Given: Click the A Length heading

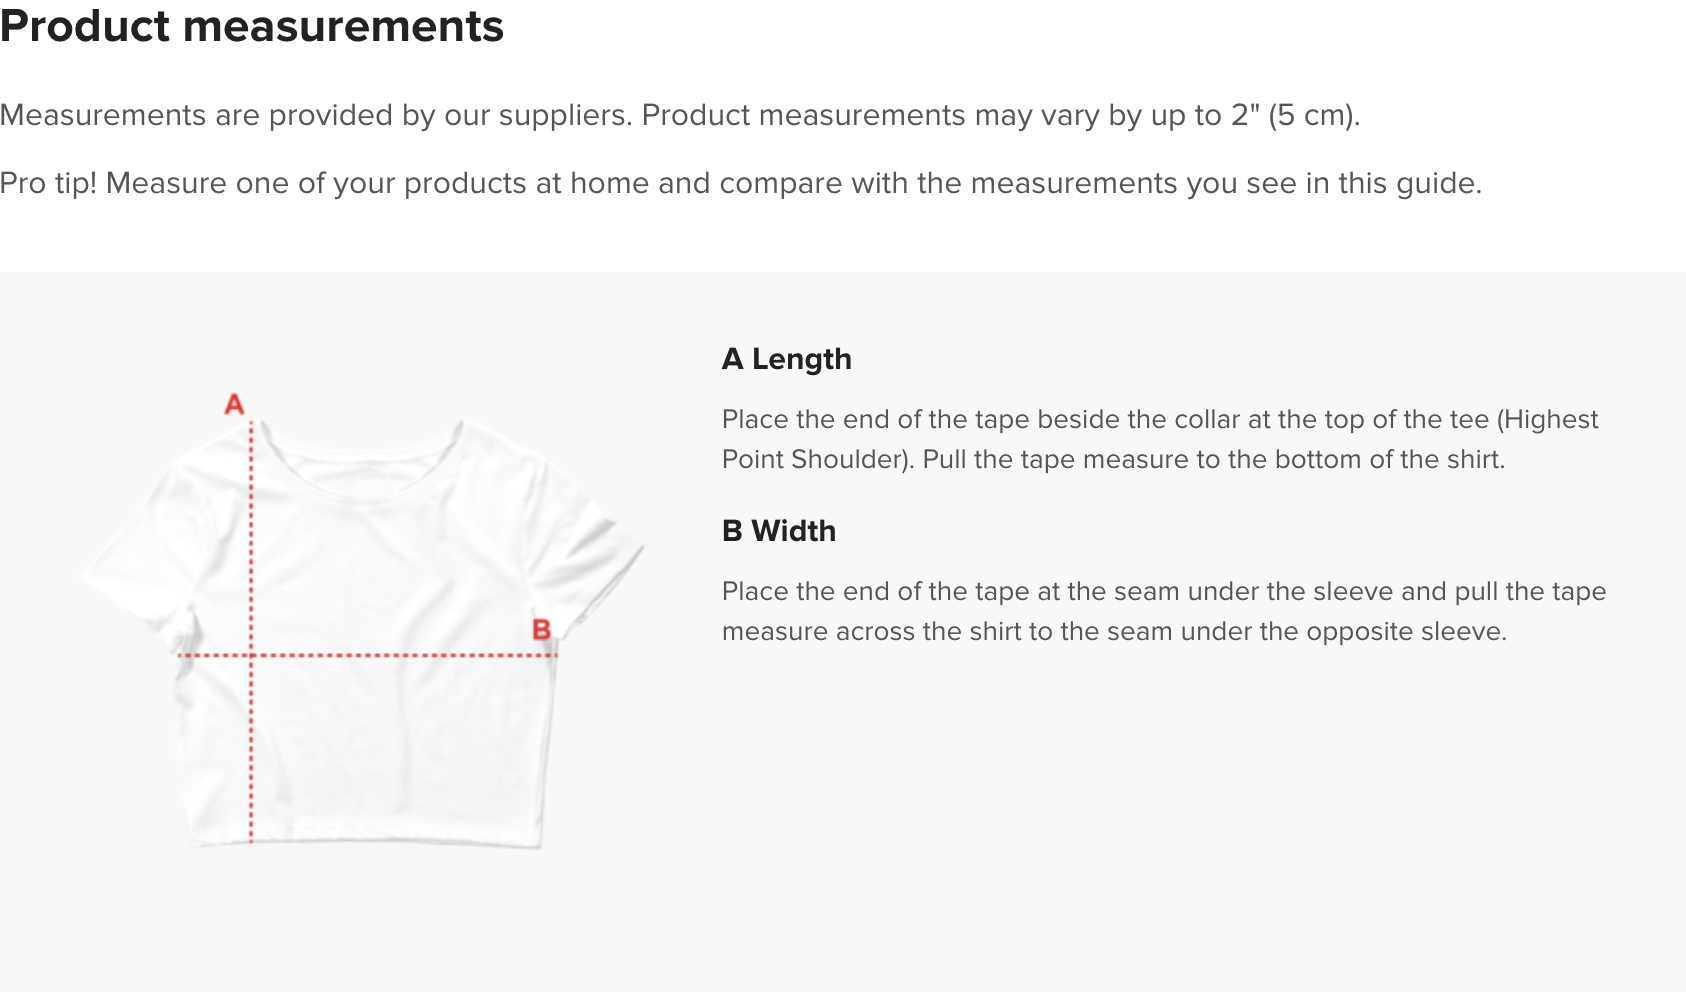Looking at the screenshot, I should point(787,359).
